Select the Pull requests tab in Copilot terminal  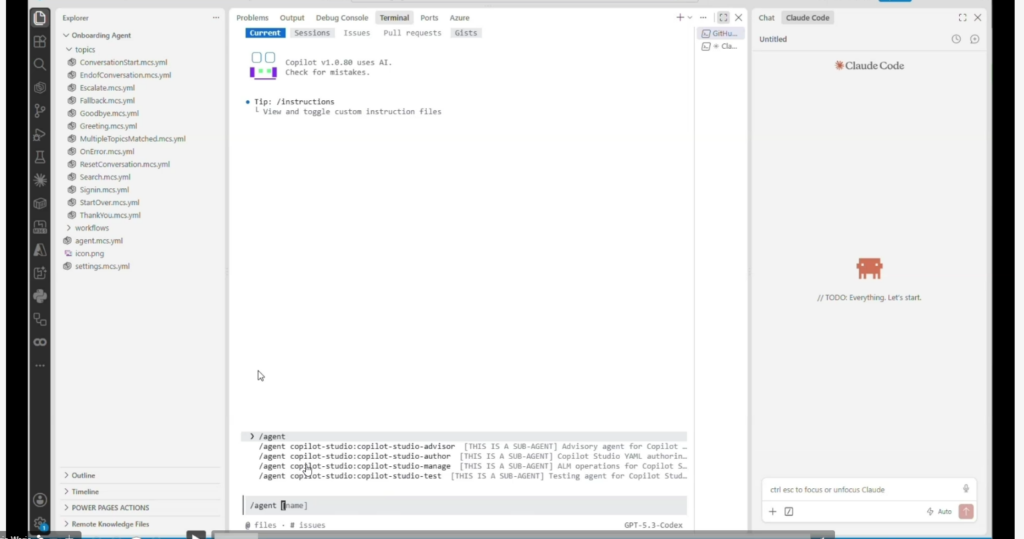(412, 33)
